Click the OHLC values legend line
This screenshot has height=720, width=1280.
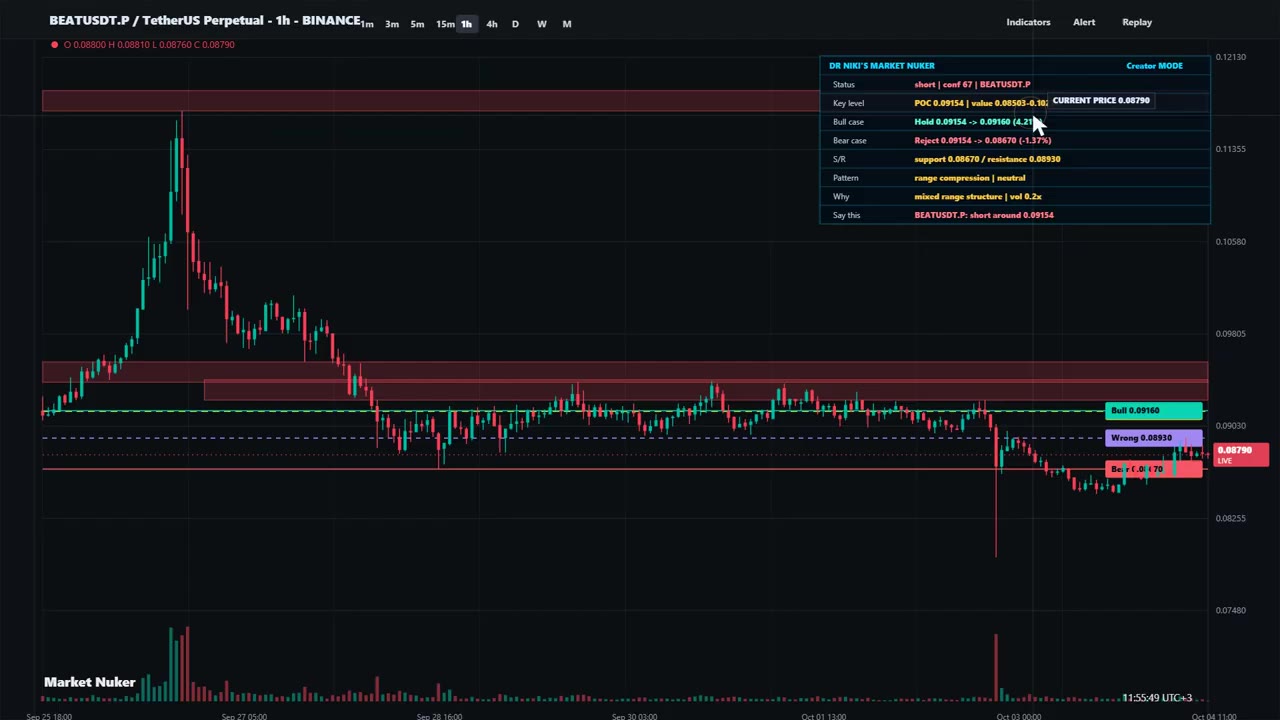click(x=149, y=44)
